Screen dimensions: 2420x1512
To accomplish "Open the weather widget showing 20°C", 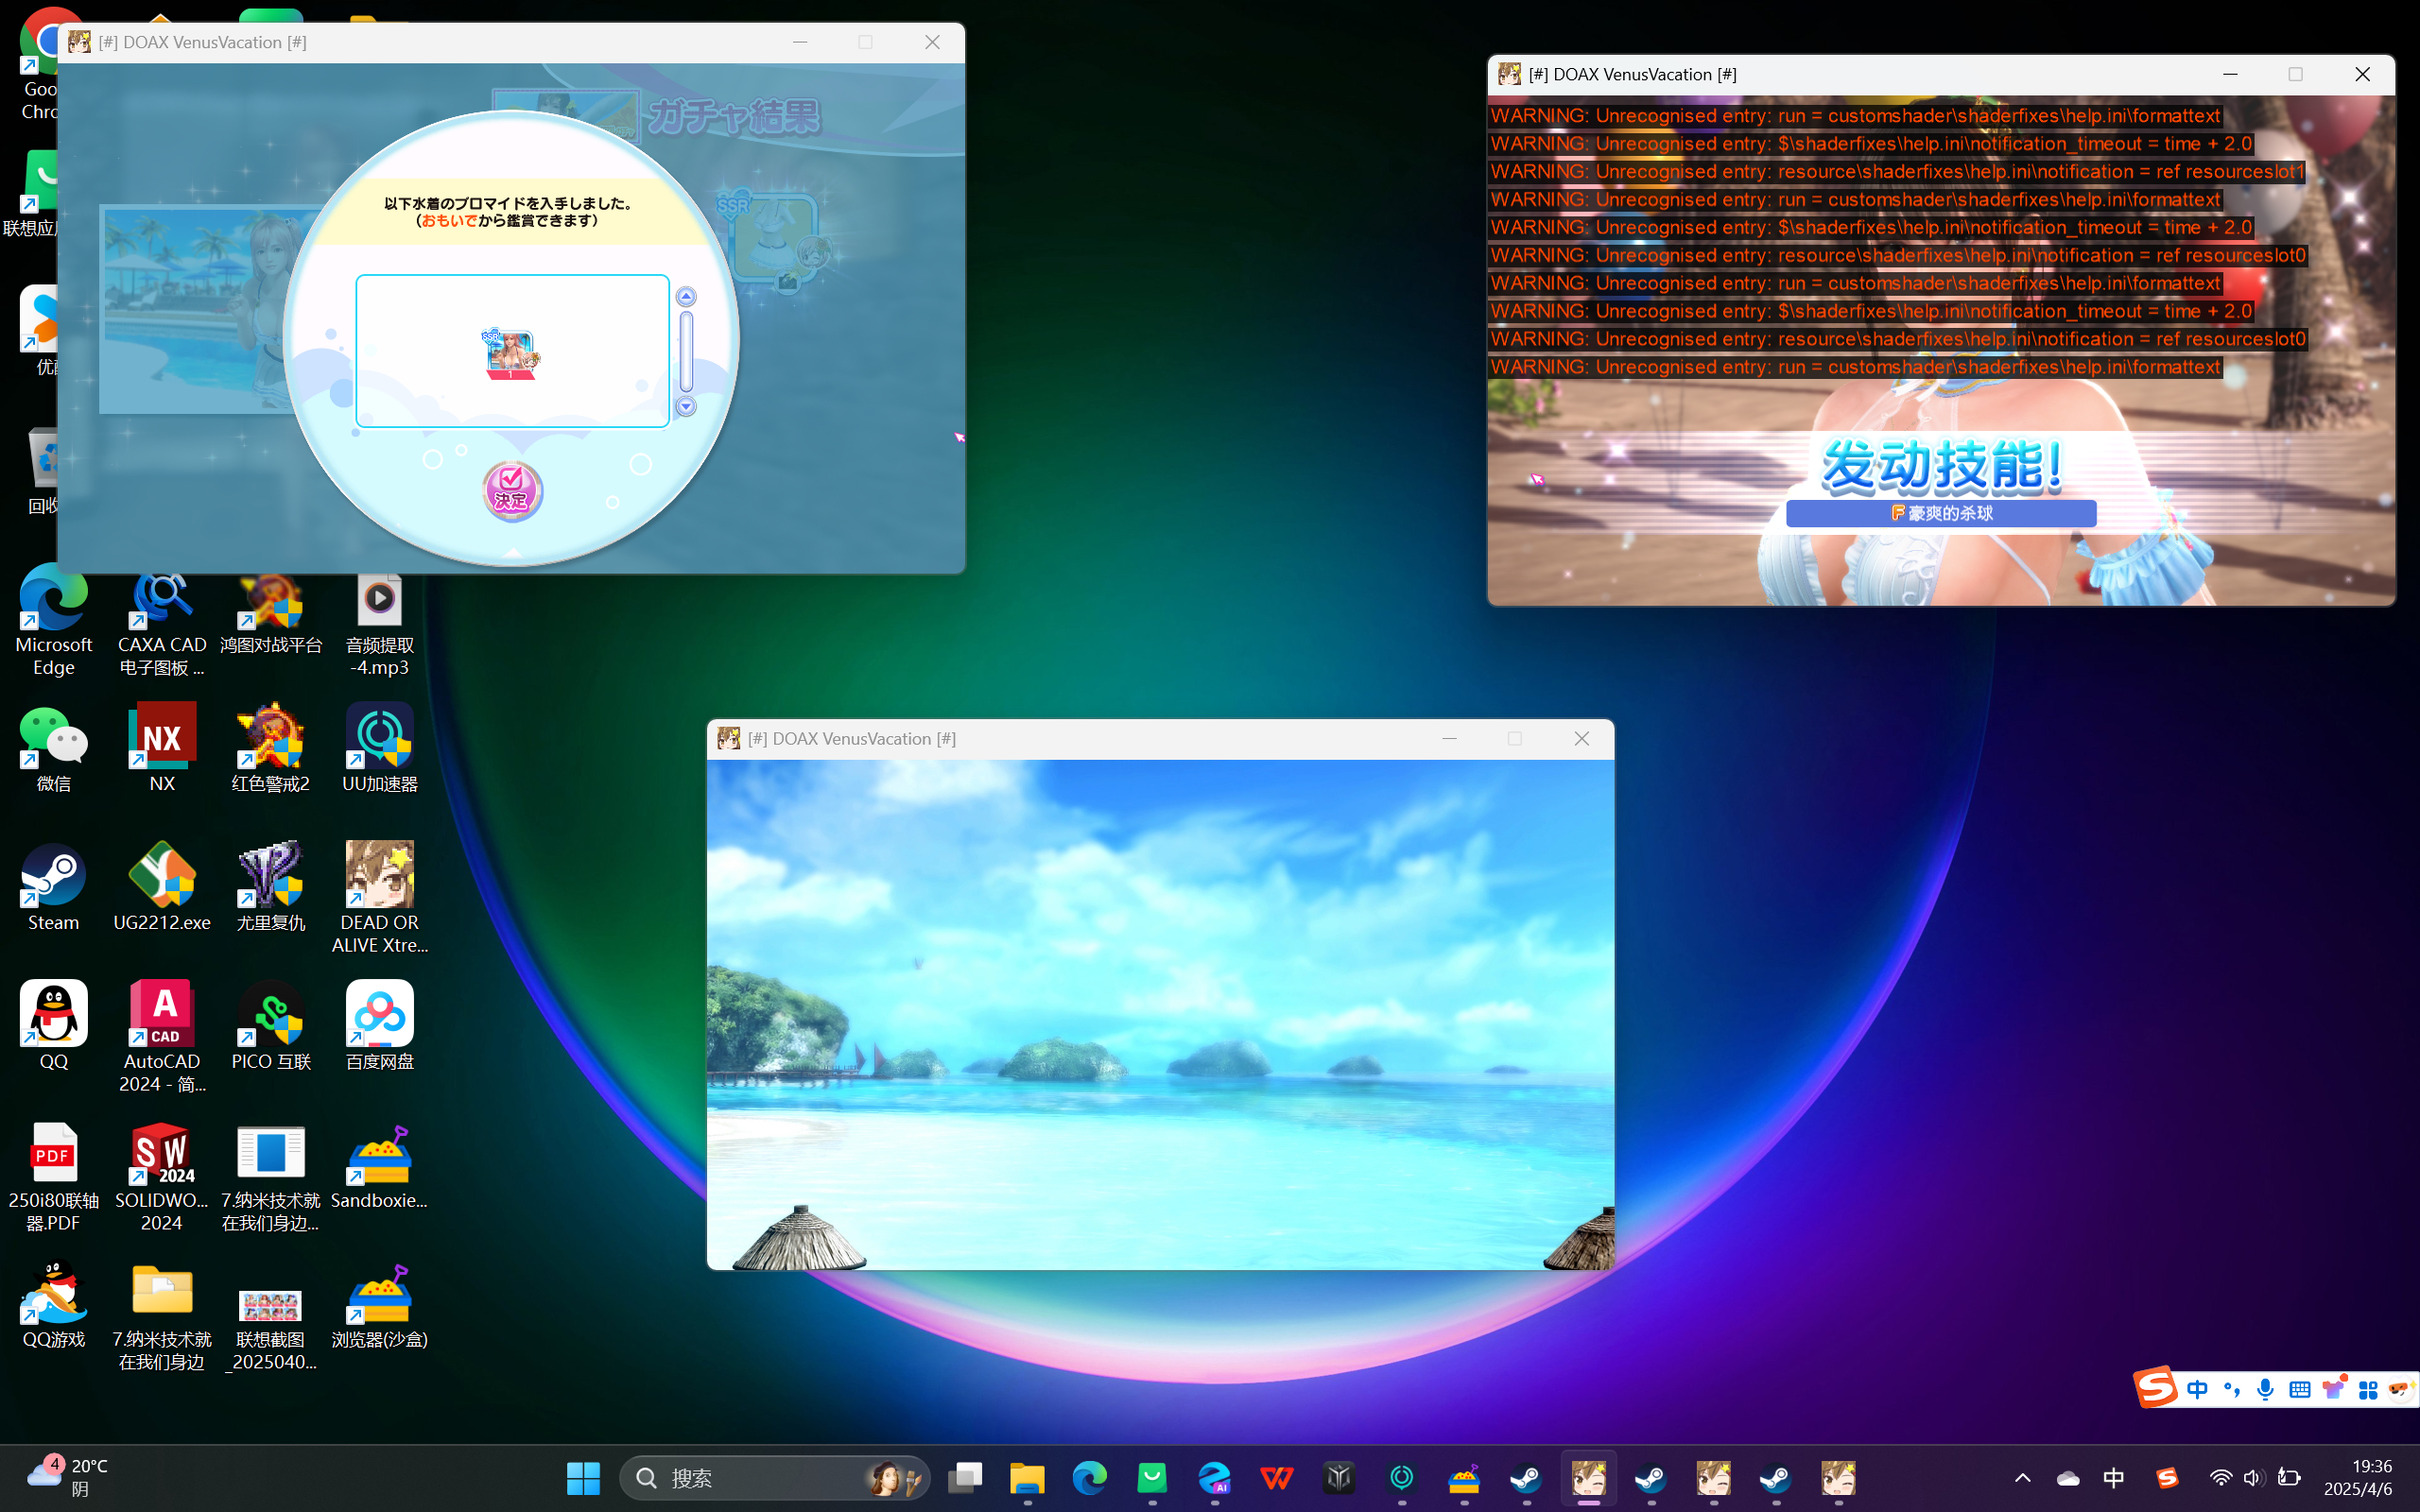I will click(x=68, y=1478).
